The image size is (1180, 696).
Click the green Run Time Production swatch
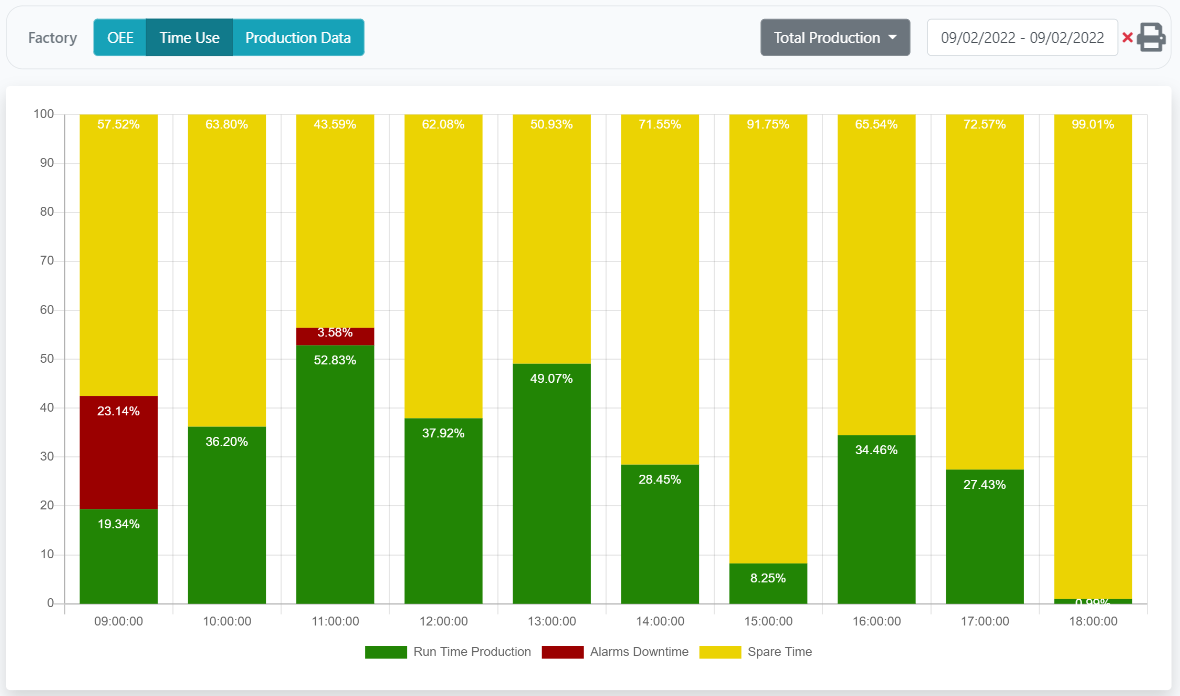[x=386, y=652]
